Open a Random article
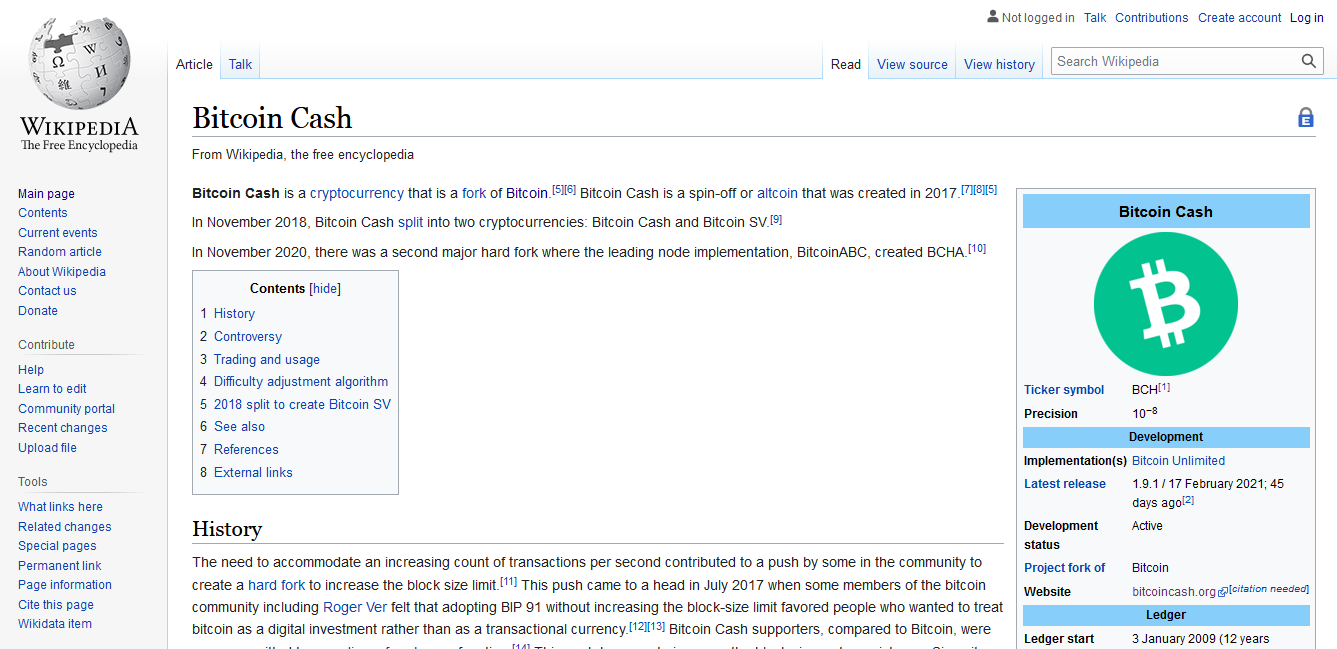The width and height of the screenshot is (1337, 649). [60, 252]
